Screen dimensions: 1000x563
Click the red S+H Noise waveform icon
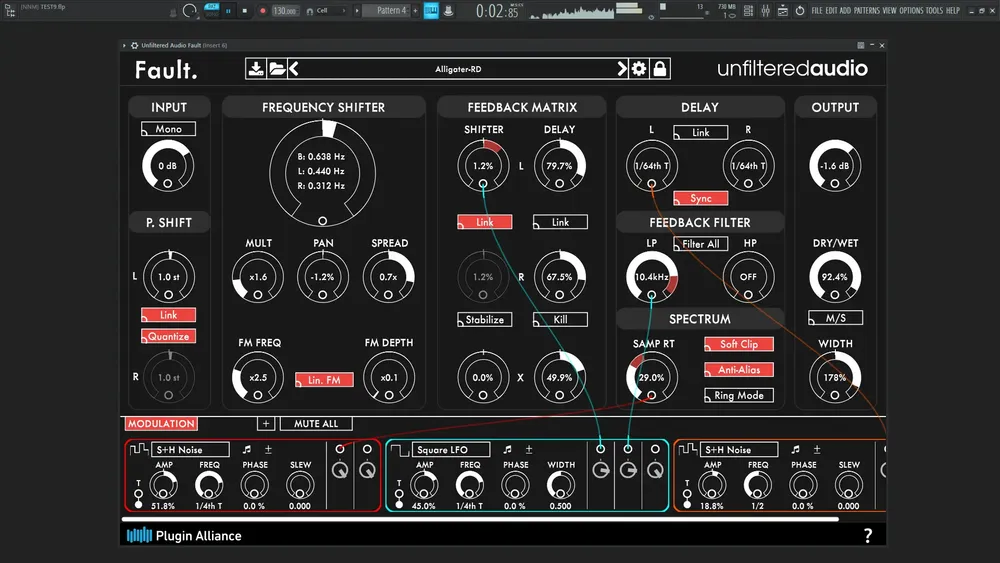[138, 450]
